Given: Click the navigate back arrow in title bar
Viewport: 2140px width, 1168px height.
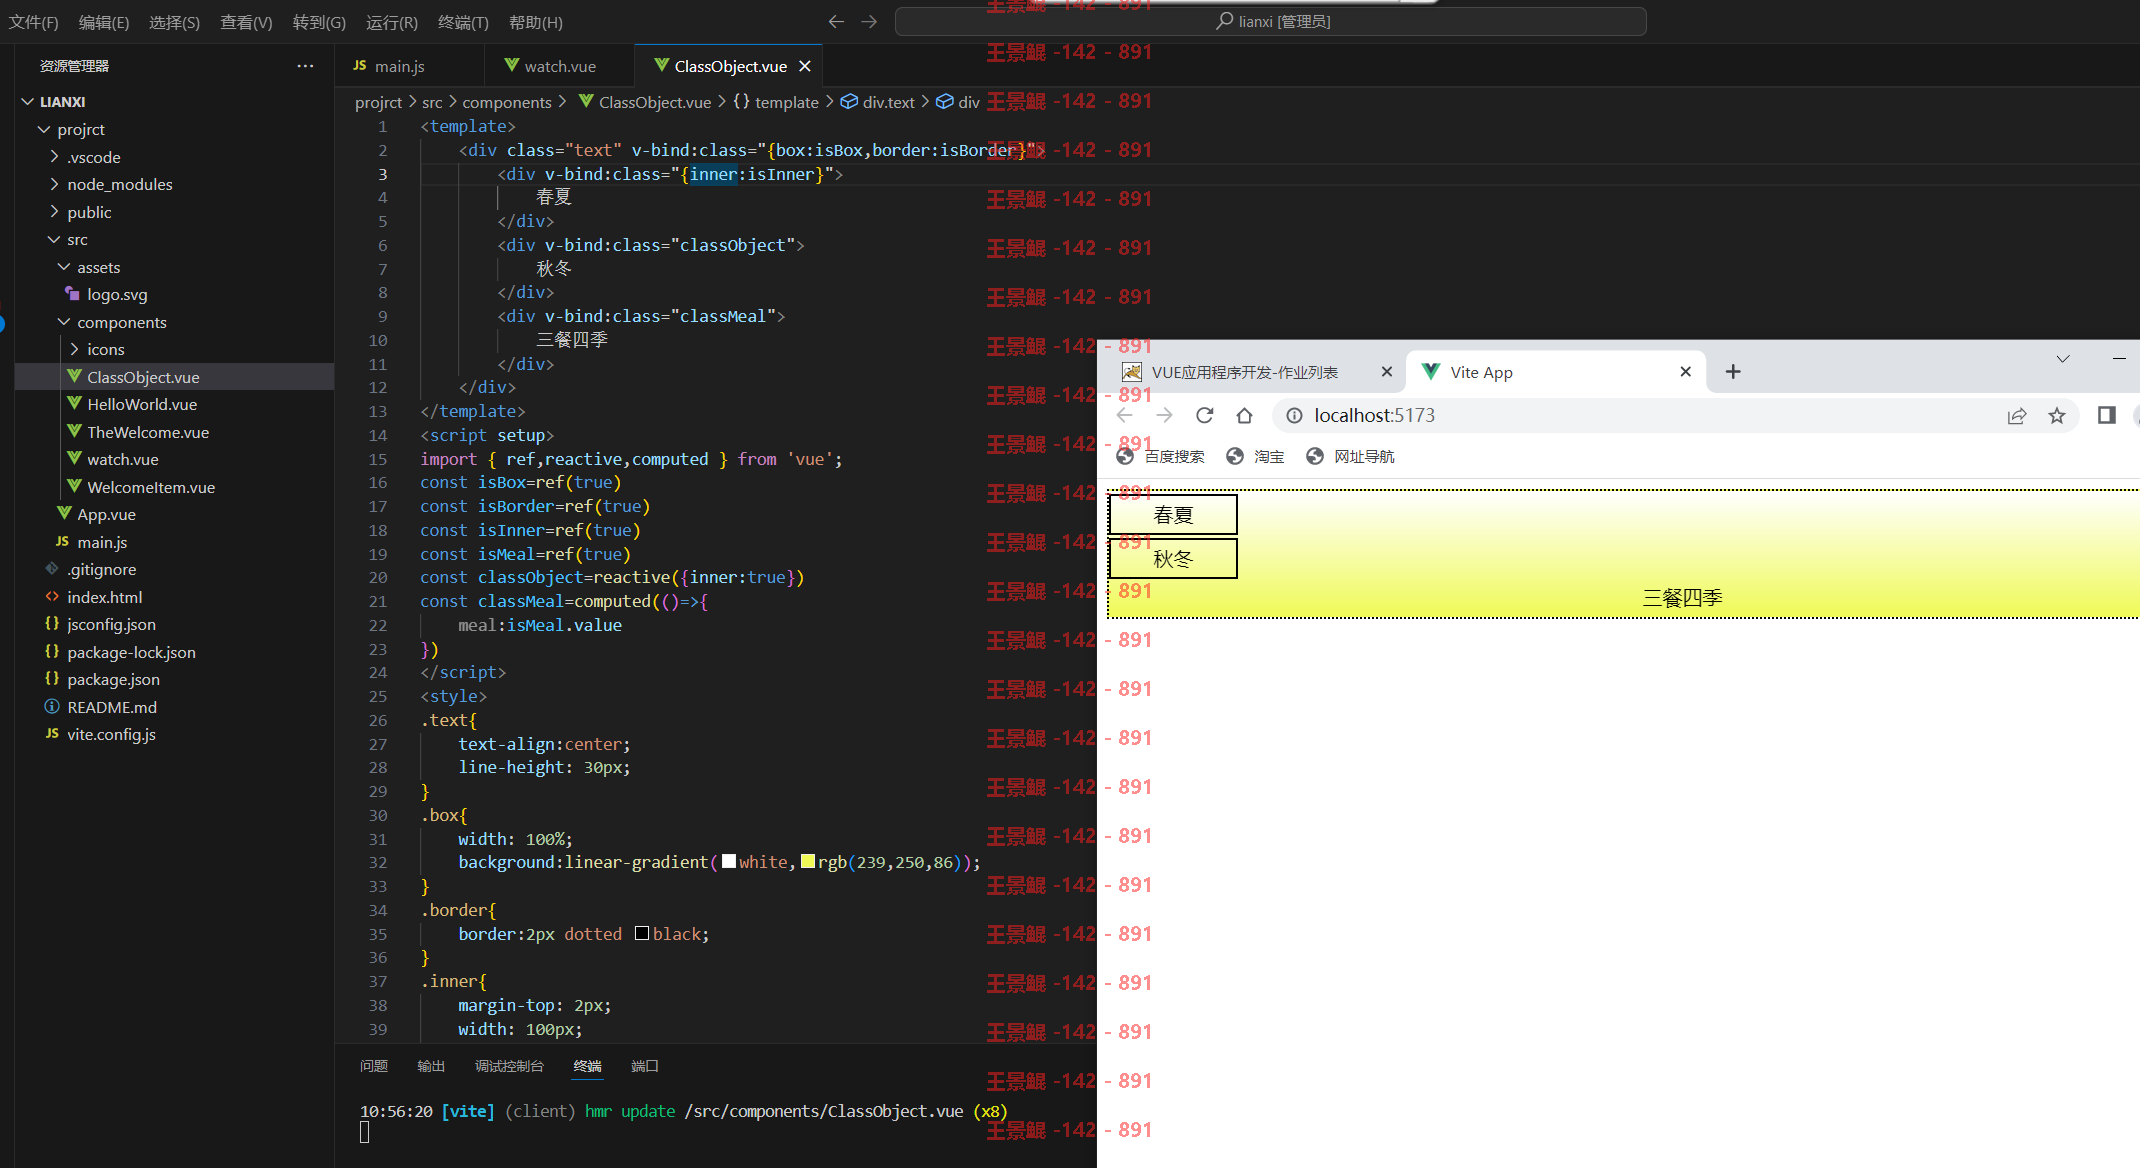Looking at the screenshot, I should point(836,22).
